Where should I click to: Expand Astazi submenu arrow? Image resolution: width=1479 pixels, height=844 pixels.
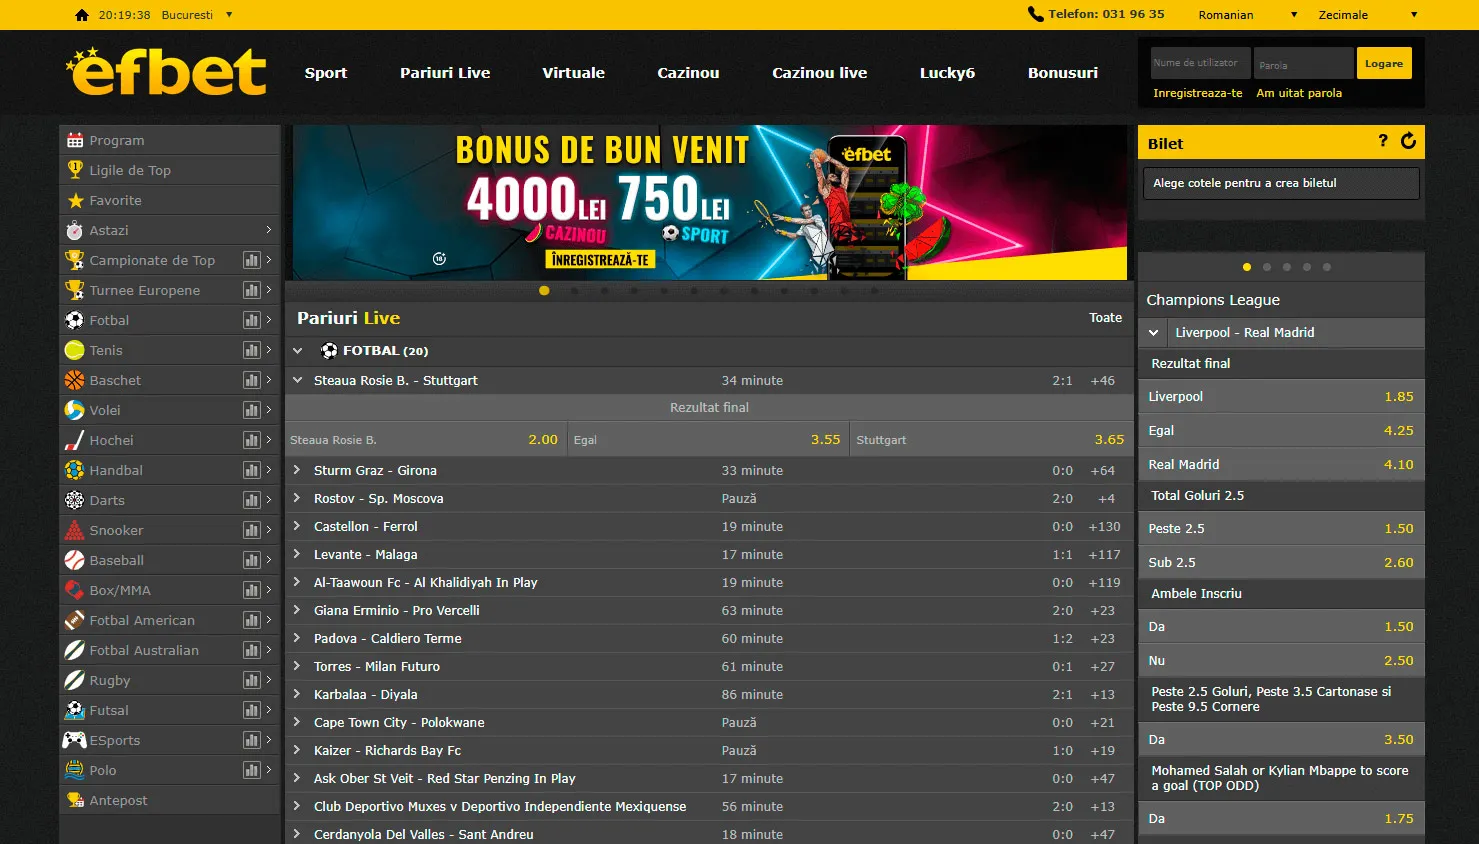click(269, 230)
